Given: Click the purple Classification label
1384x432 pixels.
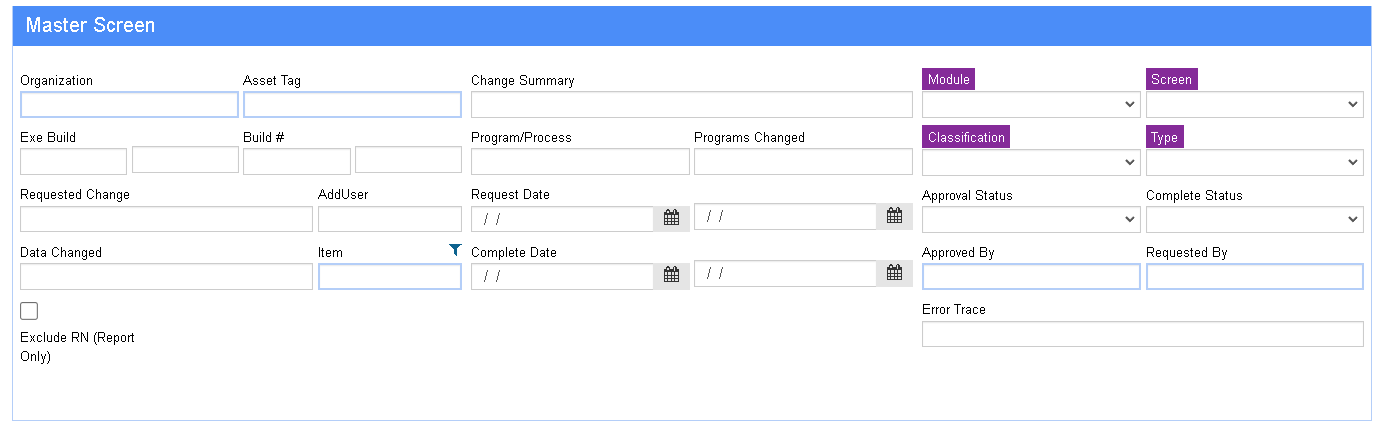Looking at the screenshot, I should coord(966,137).
